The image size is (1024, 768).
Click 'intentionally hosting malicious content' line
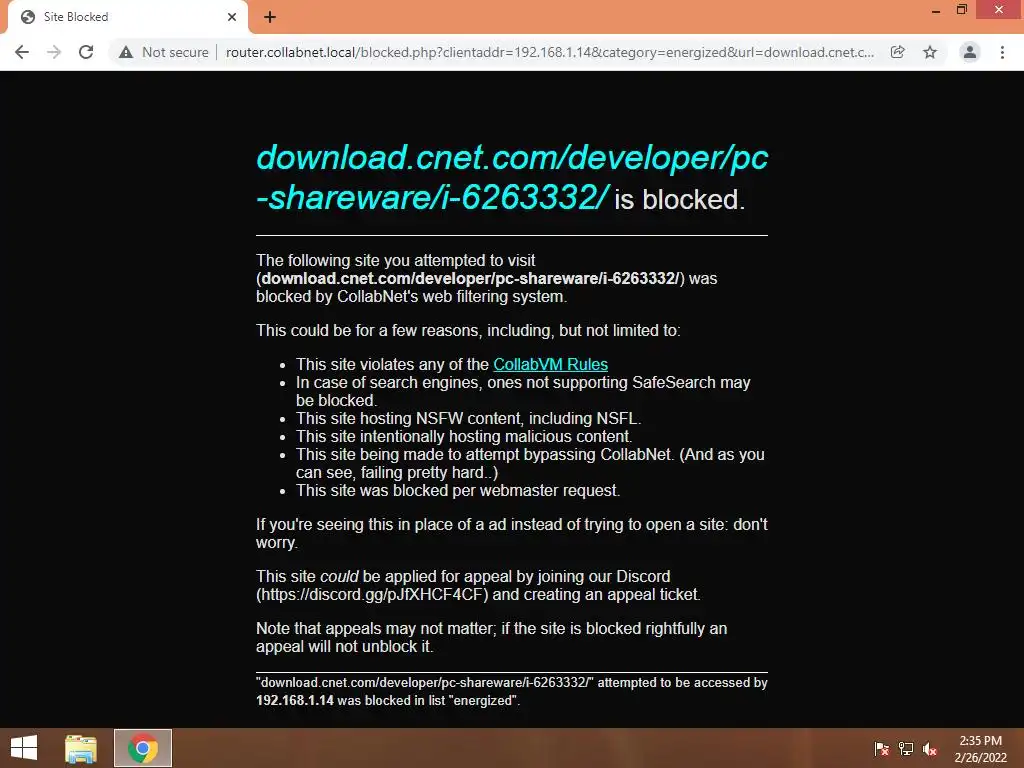pyautogui.click(x=464, y=436)
